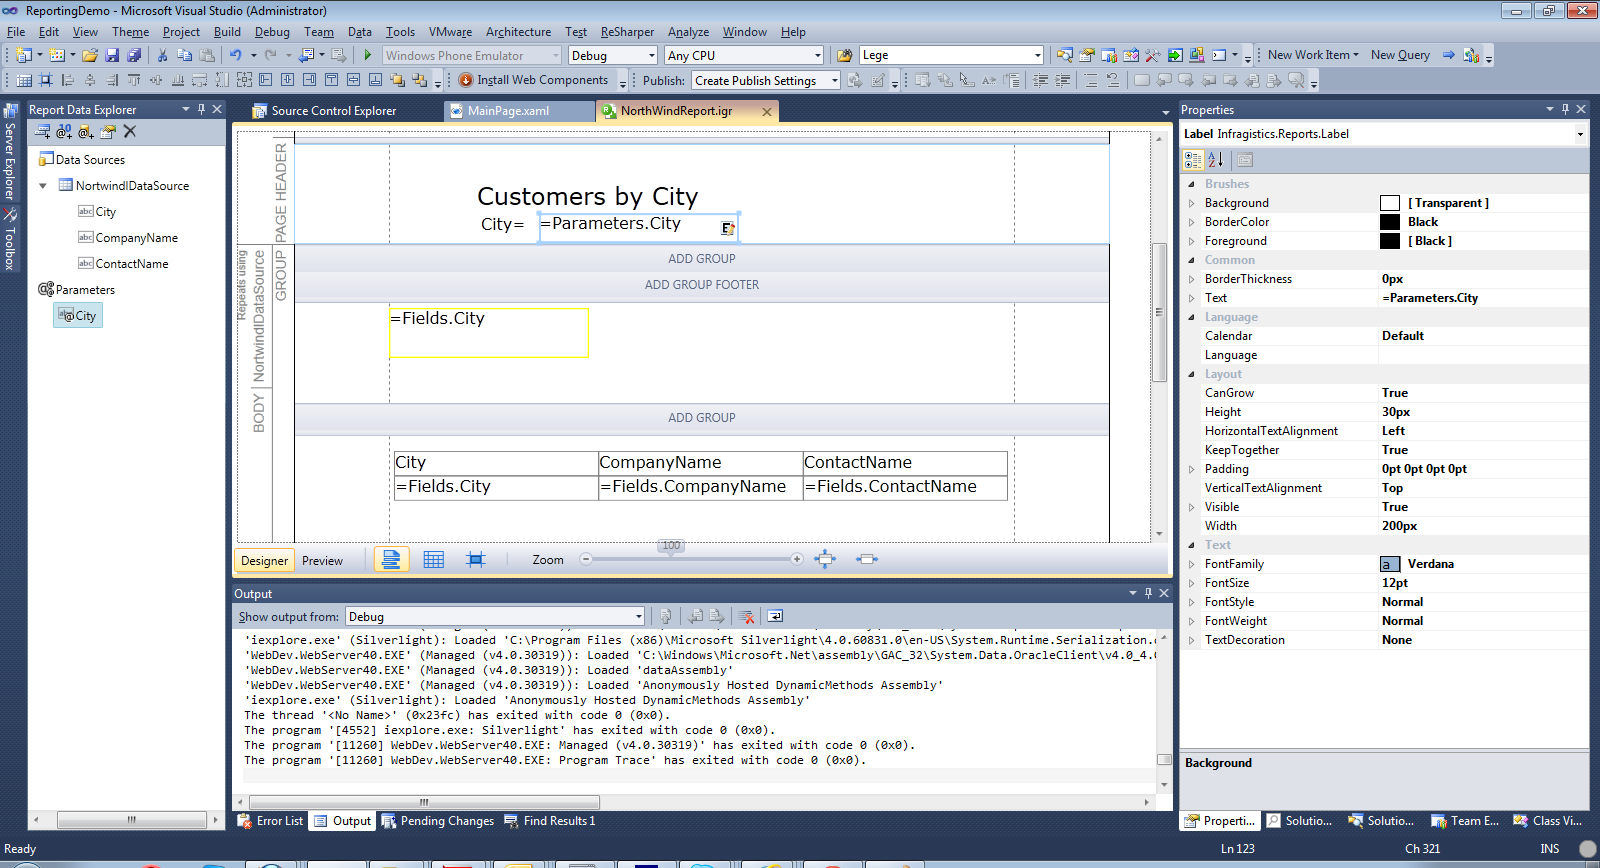The height and width of the screenshot is (868, 1600).
Task: Fit report to width icon
Action: tap(867, 559)
